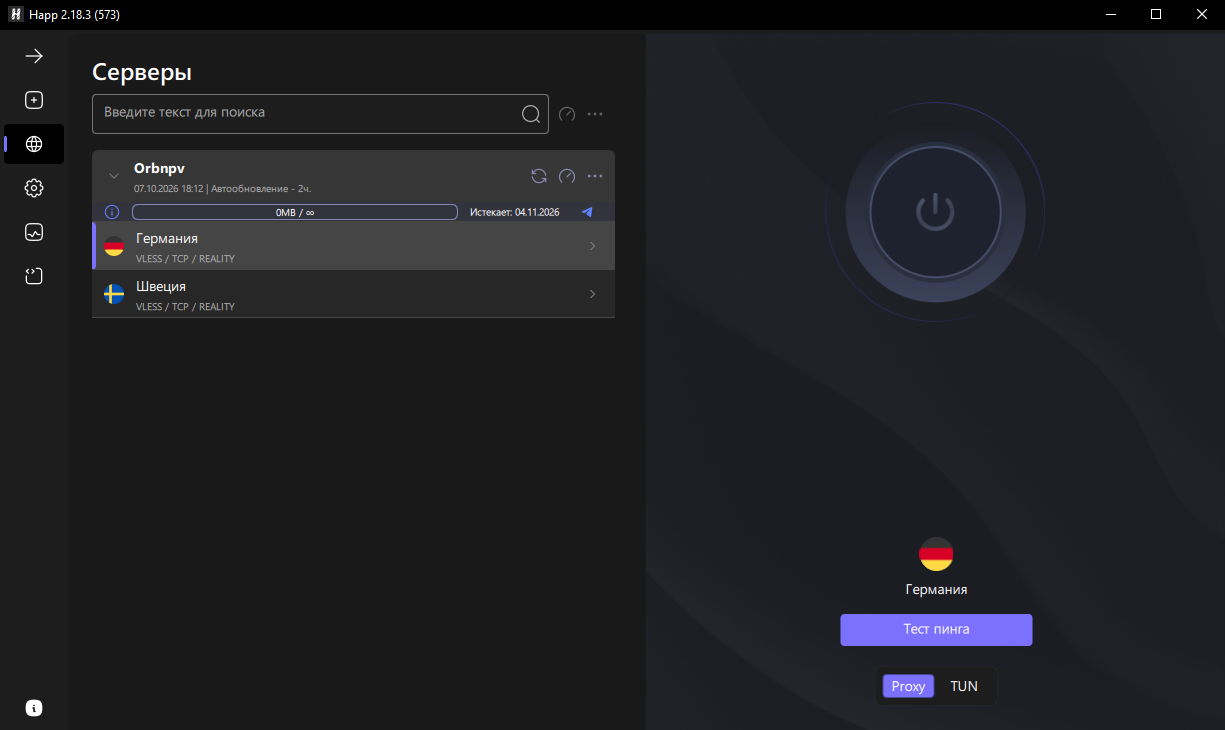This screenshot has width=1225, height=730.
Task: Open the Orbnpv subscription three-dot menu
Action: pos(595,176)
